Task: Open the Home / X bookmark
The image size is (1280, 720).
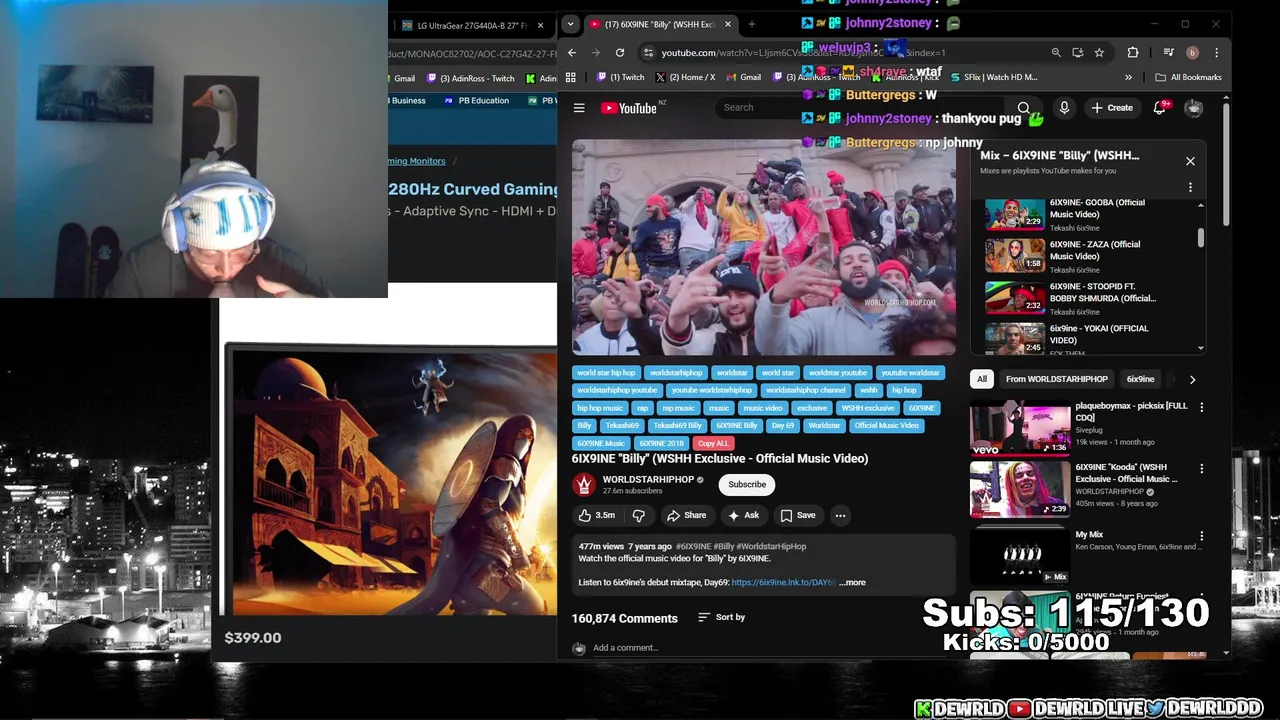Action: tap(685, 77)
